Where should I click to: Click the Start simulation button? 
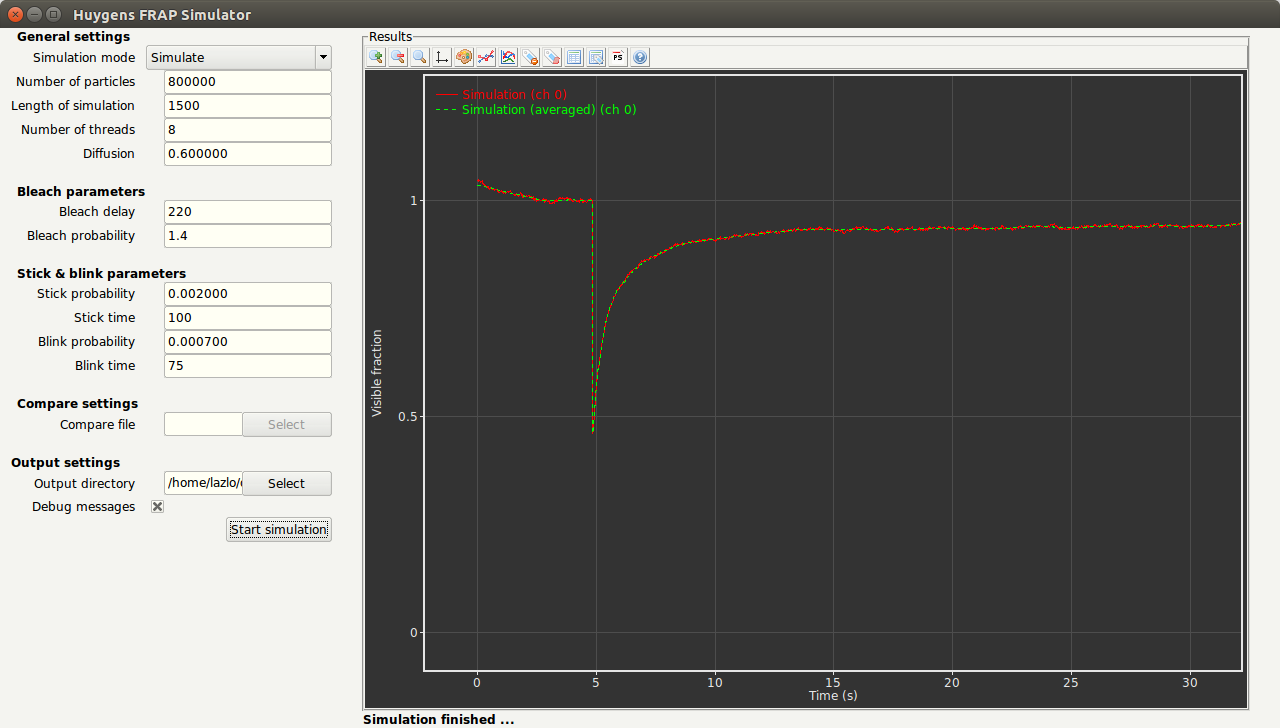tap(278, 529)
